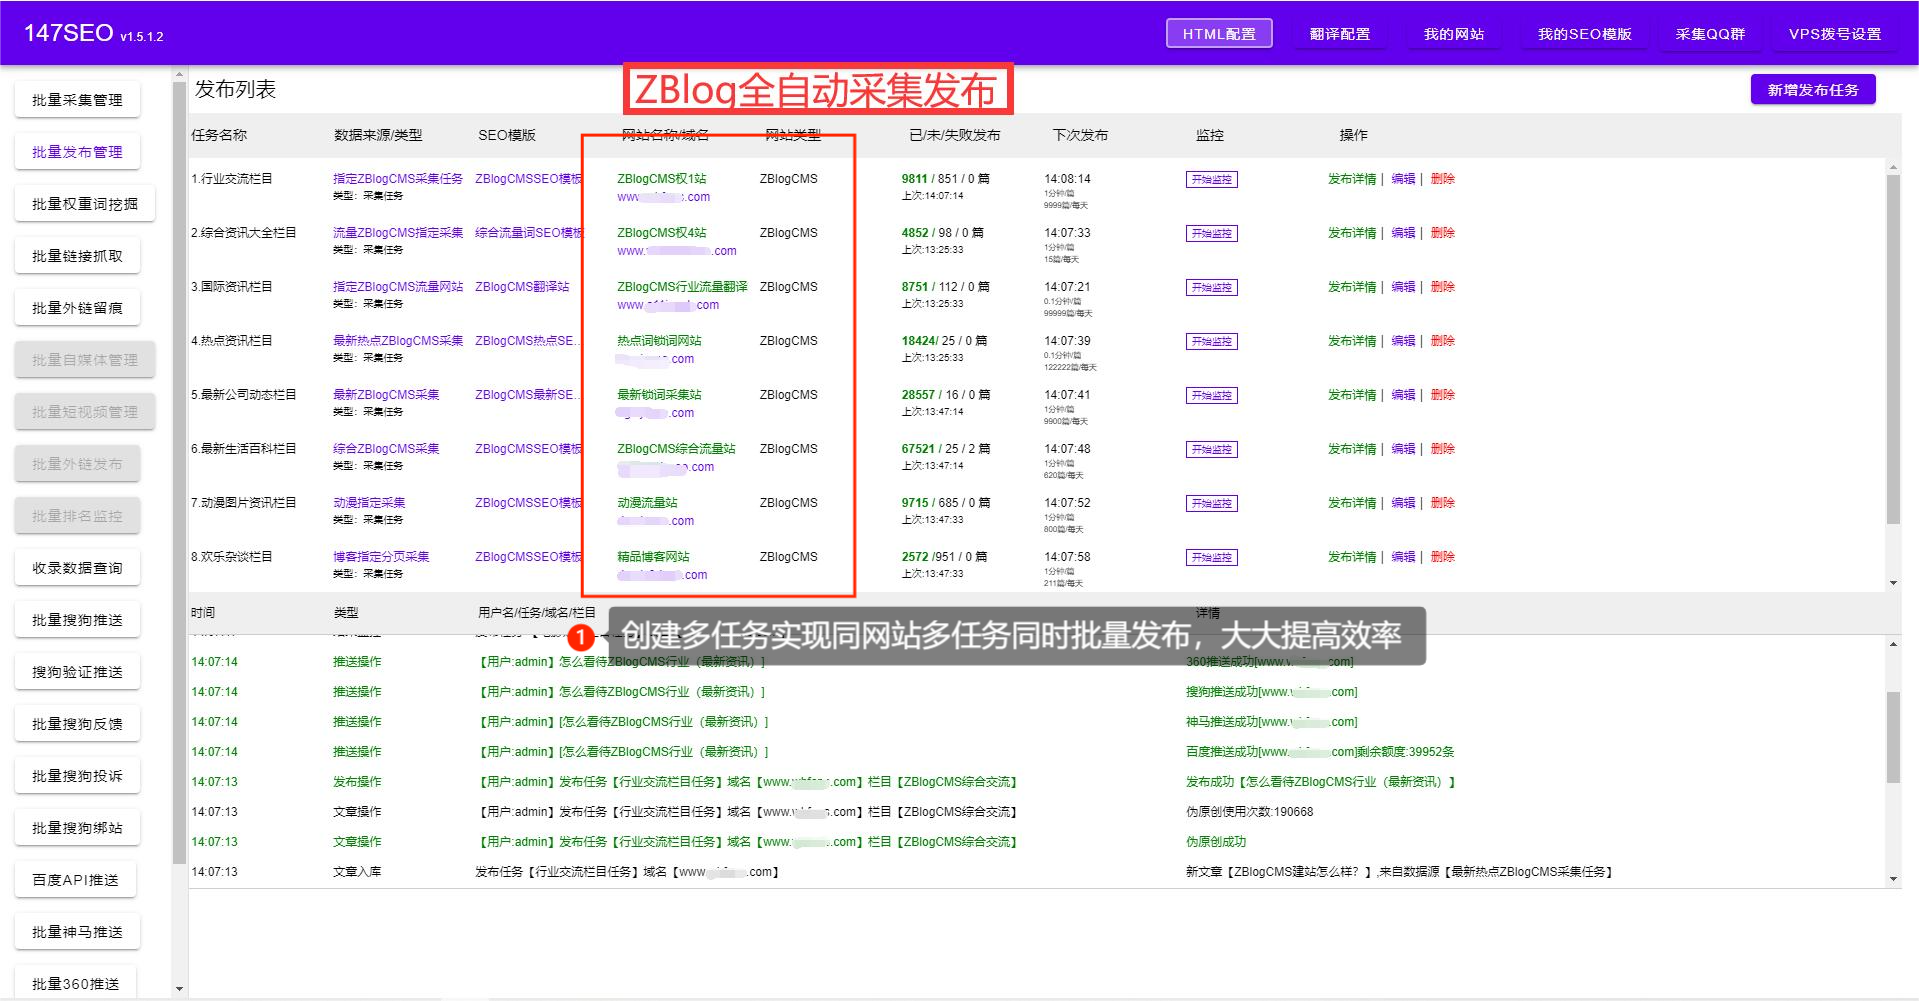Viewport: 1919px width, 1001px height.
Task: Open 搜狗验证推送 in the sidebar
Action: (77, 672)
